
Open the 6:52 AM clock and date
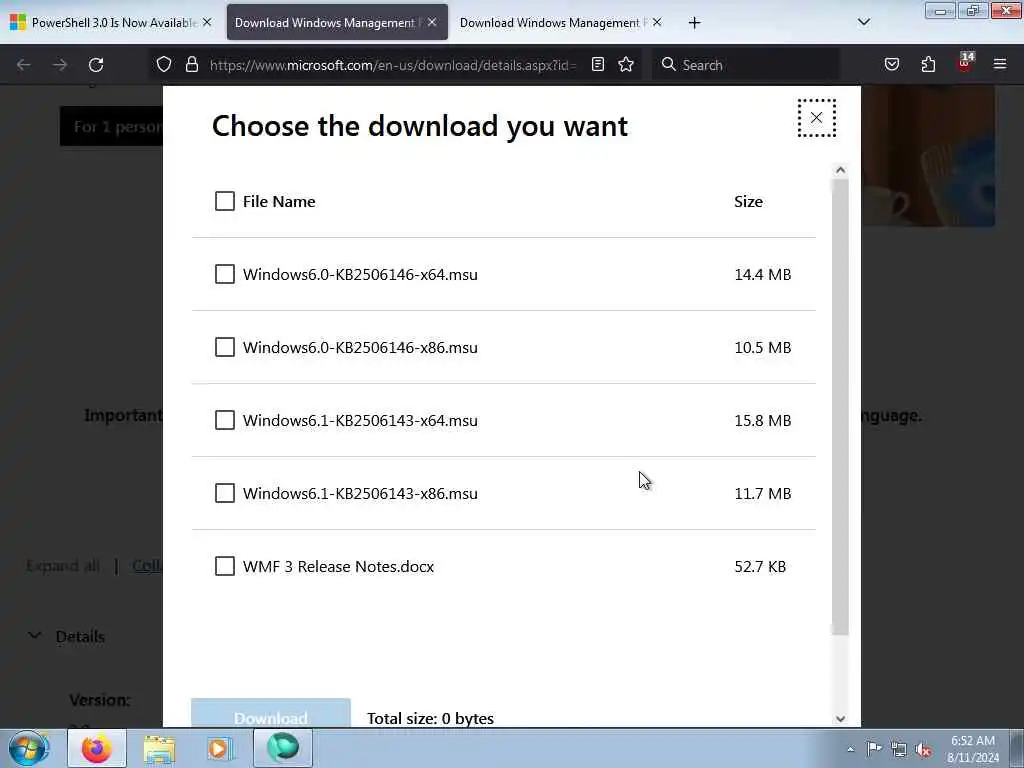click(x=973, y=749)
